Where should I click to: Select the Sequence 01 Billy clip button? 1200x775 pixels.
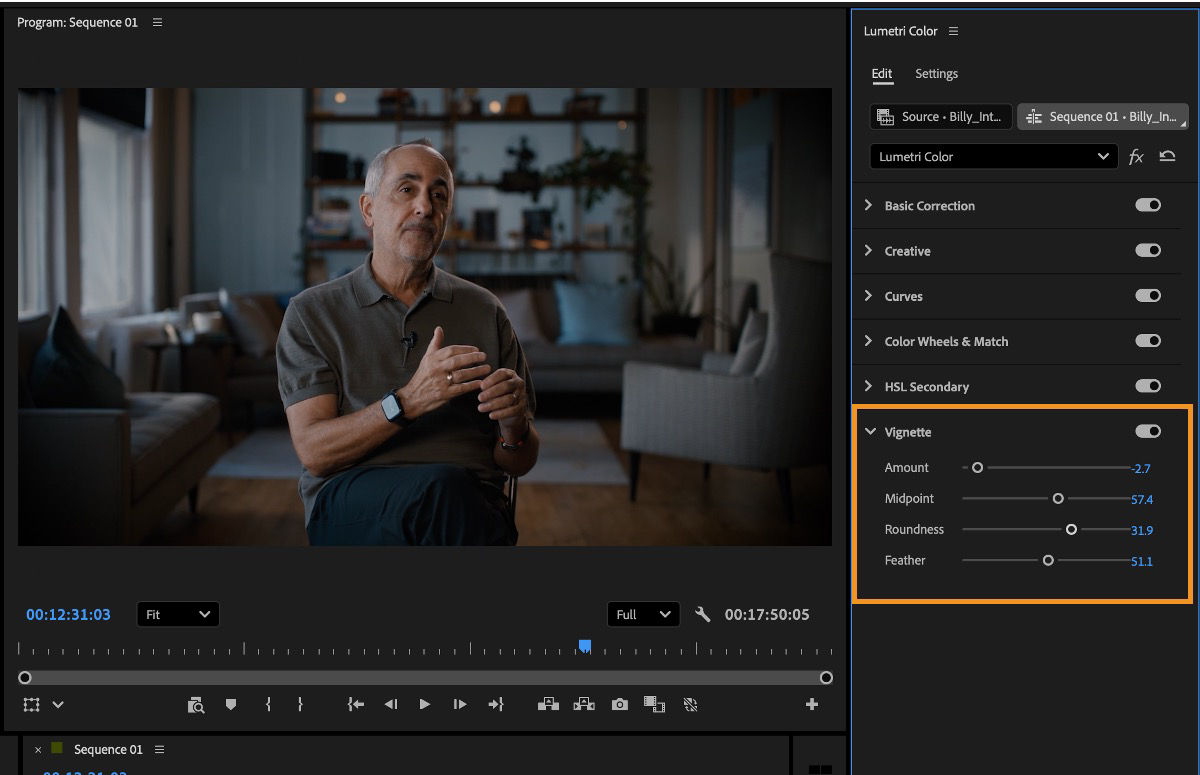coord(1103,116)
